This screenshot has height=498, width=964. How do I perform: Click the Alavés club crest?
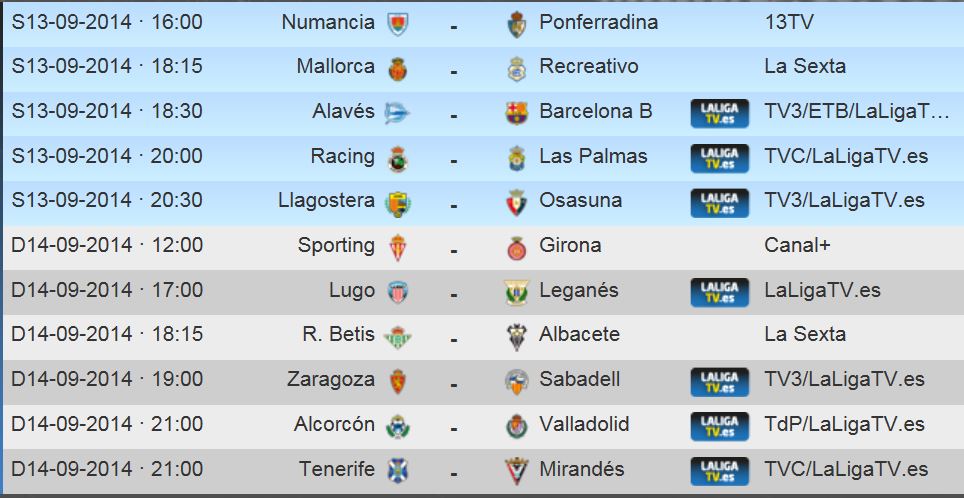coord(397,113)
